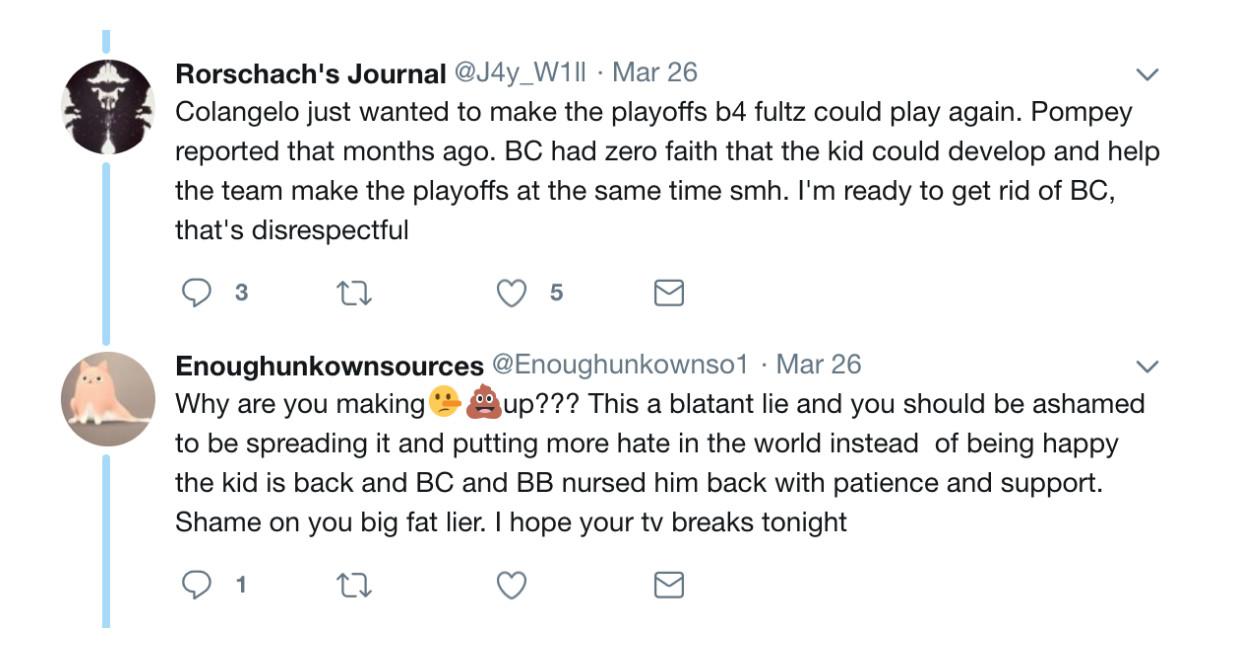The height and width of the screenshot is (670, 1260).
Task: Open Mar 26 timestamp on Enoughunkownsources tweet
Action: 819,365
